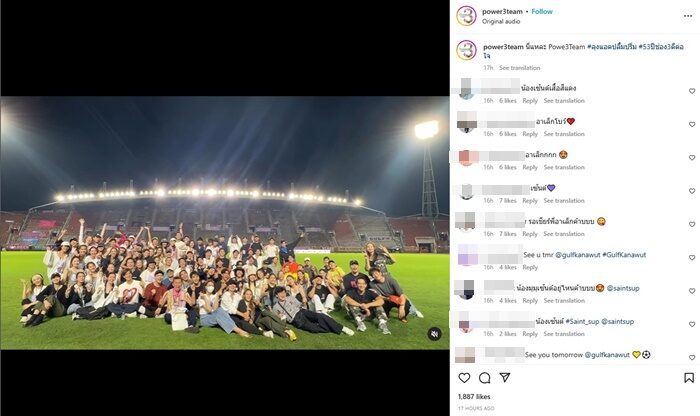700x416 pixels.
Task: View the 1,887 likes list
Action: pyautogui.click(x=474, y=396)
